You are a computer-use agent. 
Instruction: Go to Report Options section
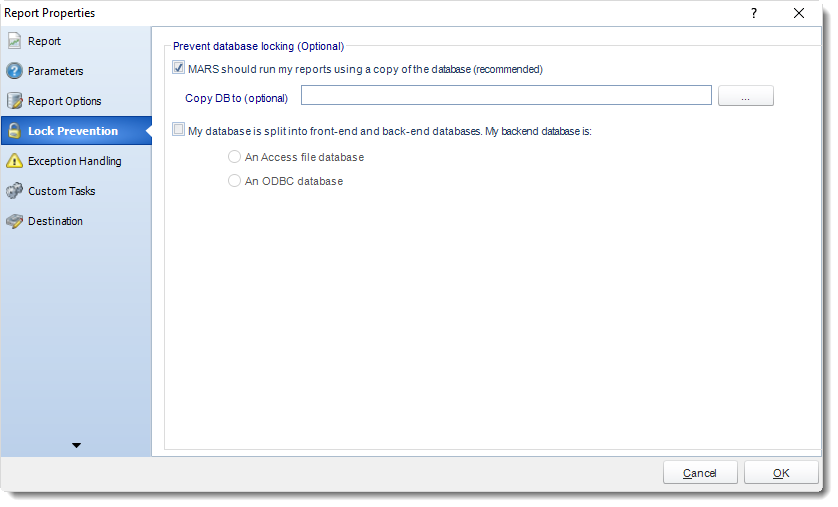65,101
